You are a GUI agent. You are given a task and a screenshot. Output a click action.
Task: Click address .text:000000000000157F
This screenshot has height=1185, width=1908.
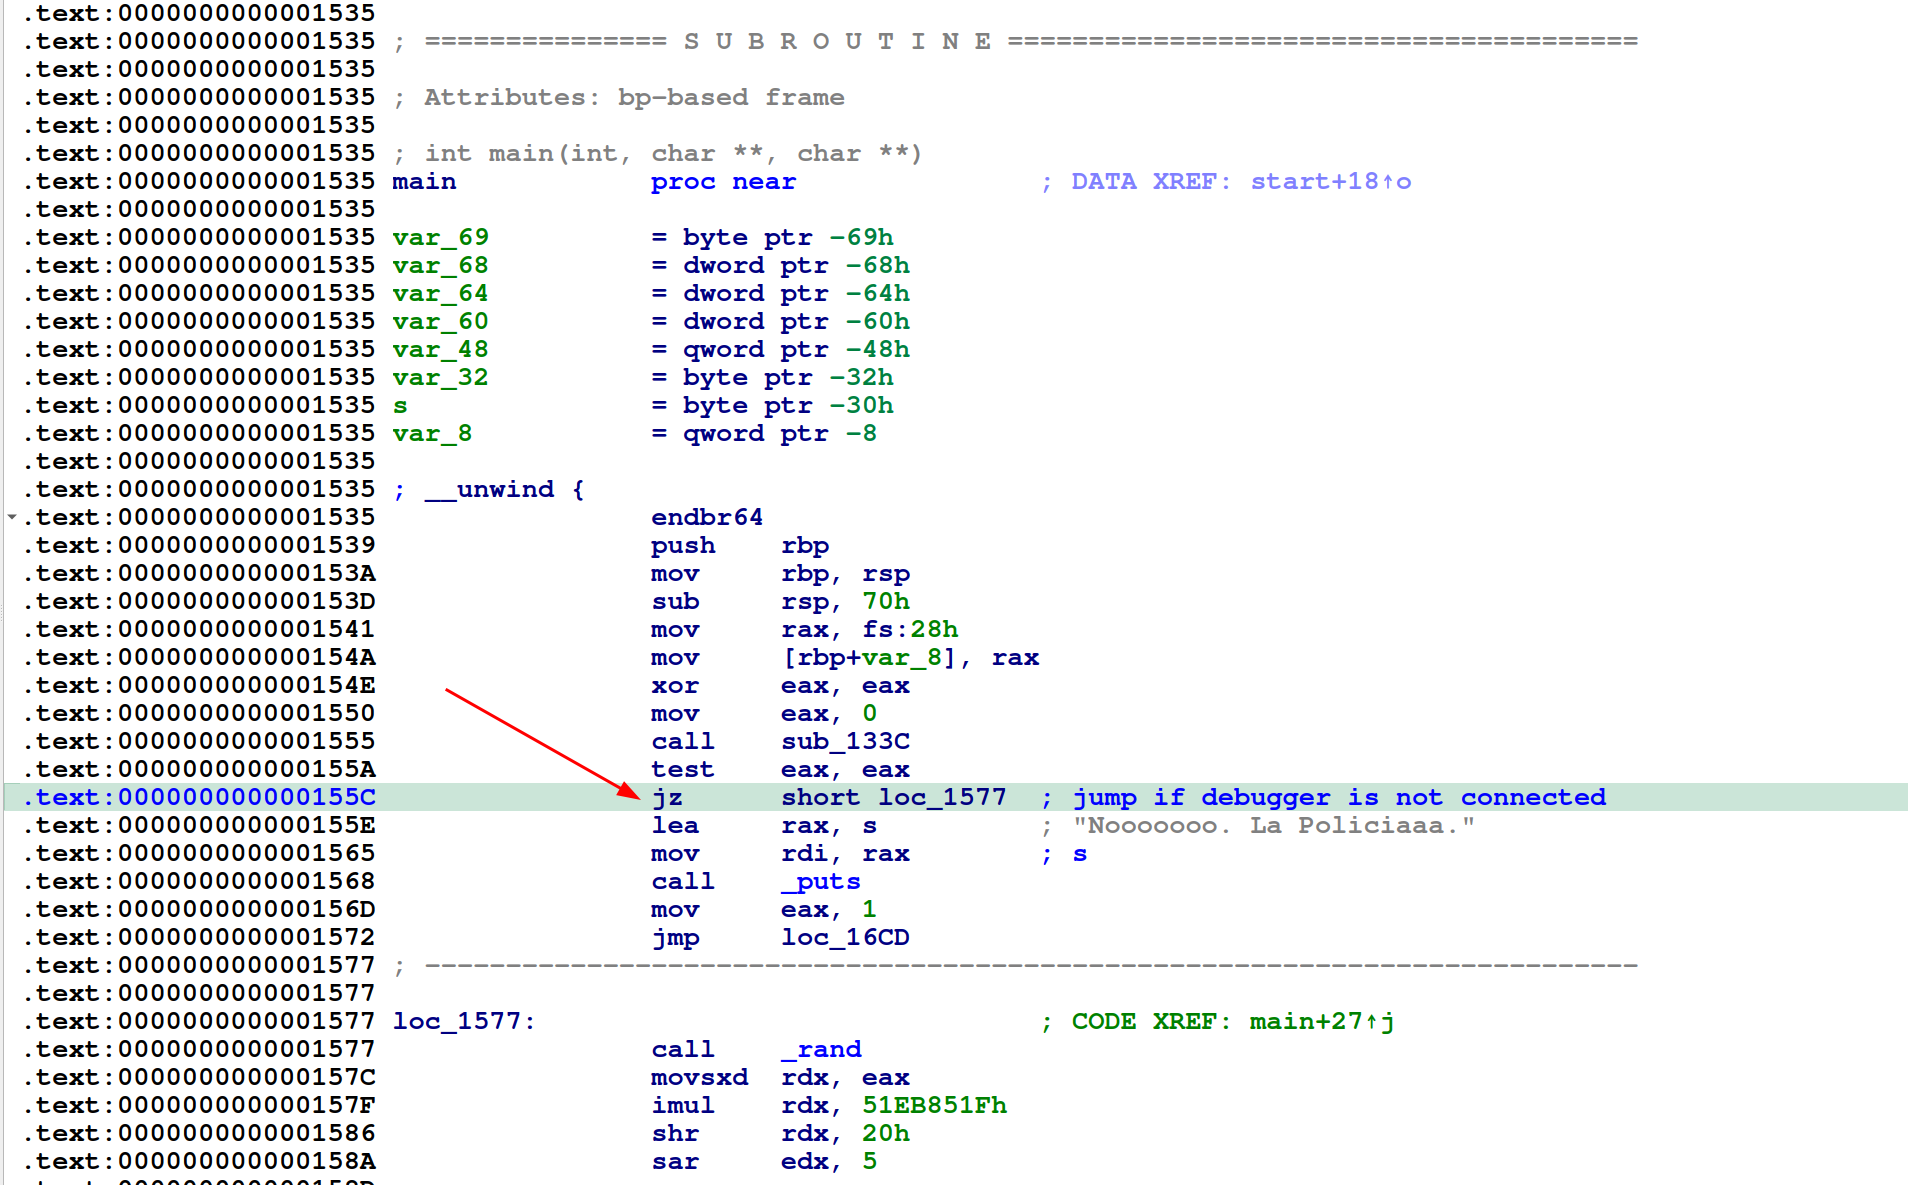tap(199, 1105)
